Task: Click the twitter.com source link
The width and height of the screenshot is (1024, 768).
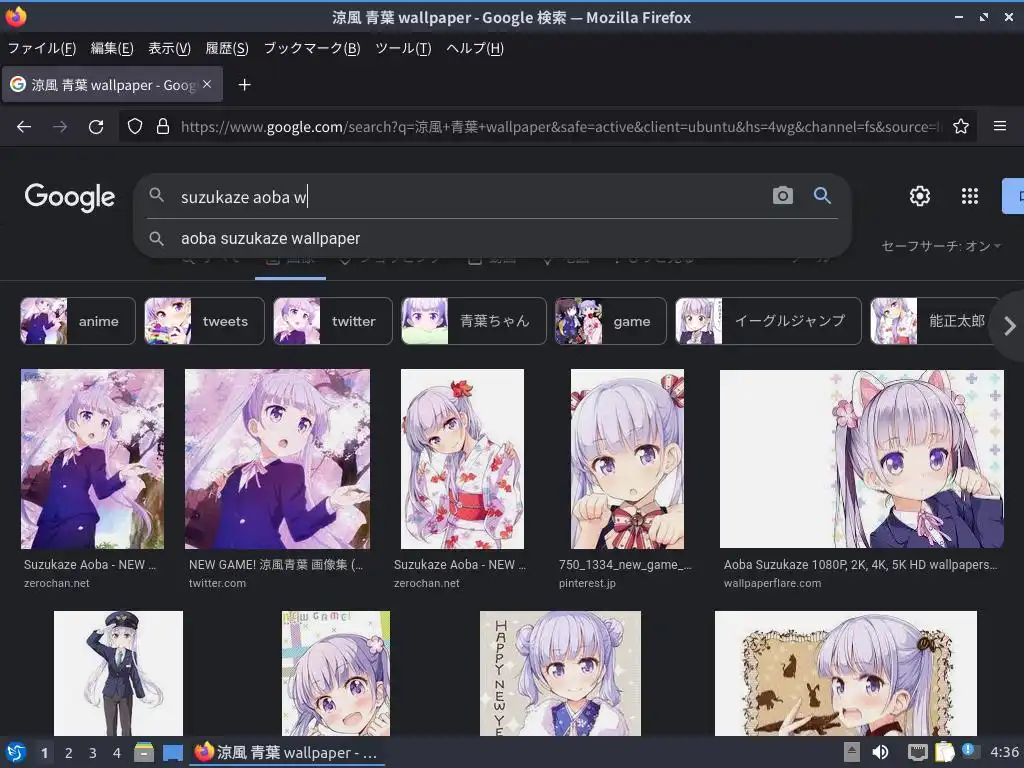Action: point(217,583)
